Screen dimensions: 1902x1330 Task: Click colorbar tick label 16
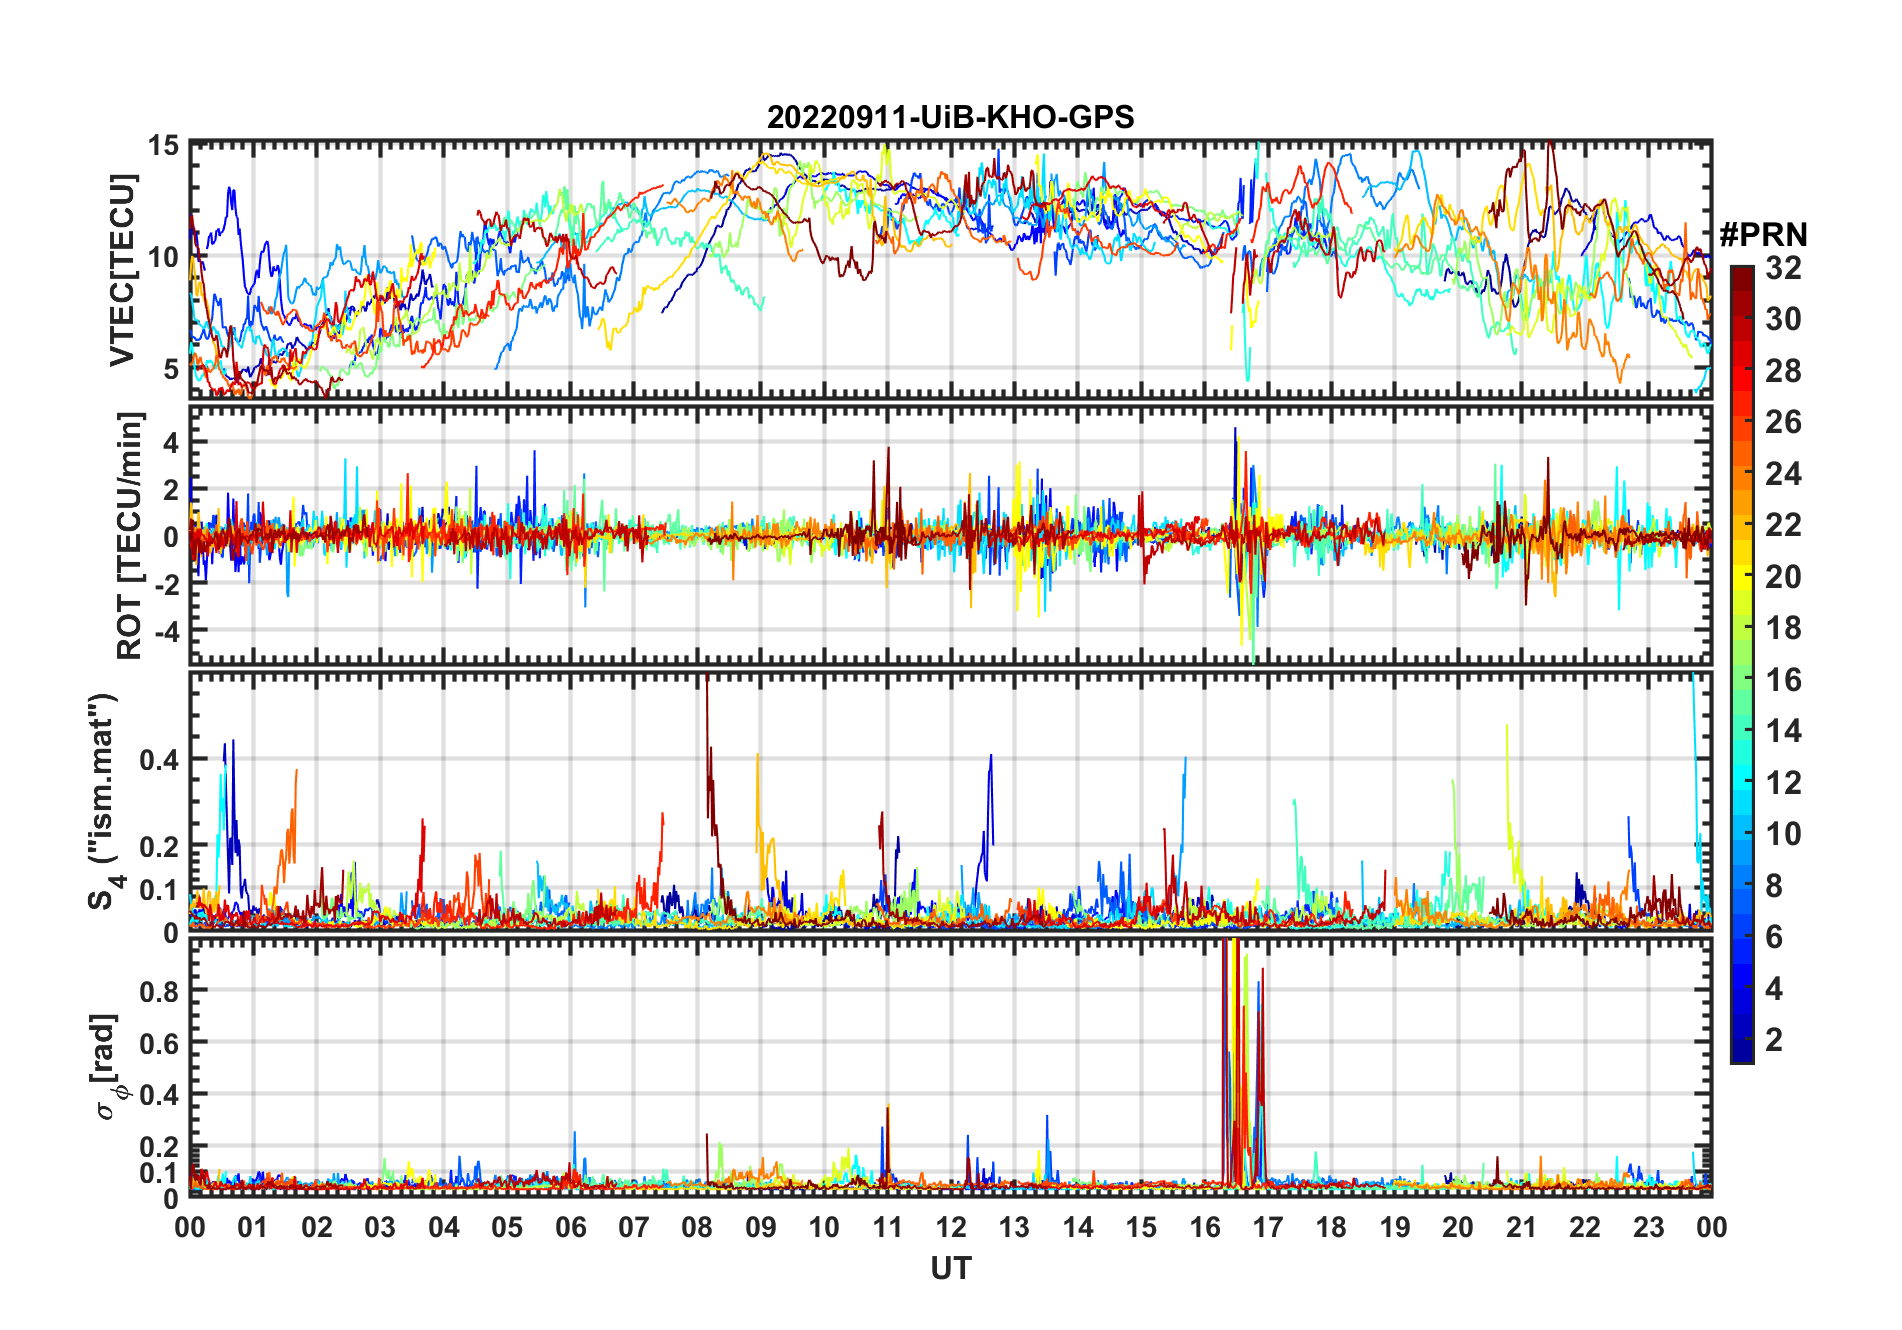point(1783,680)
